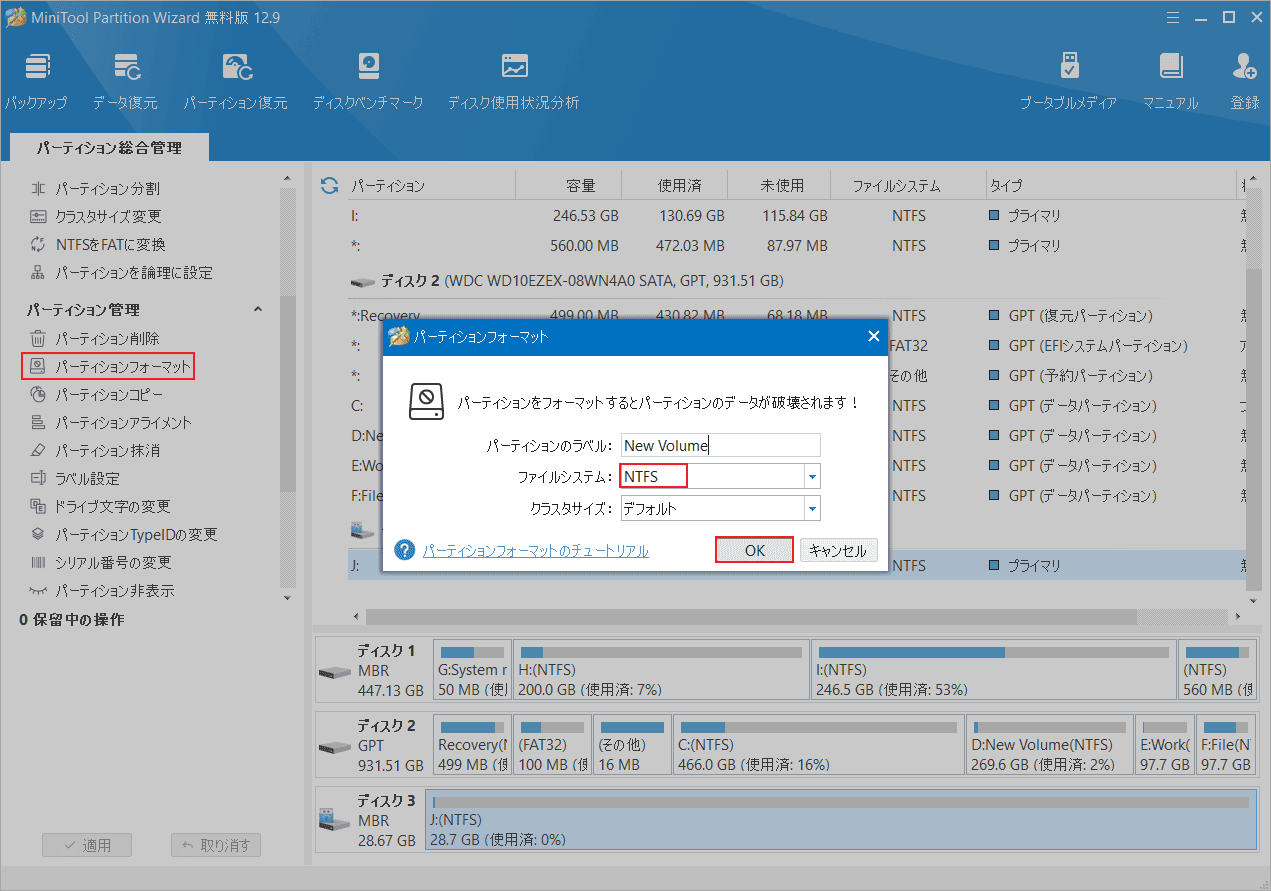
Task: Edit the パーティションのラベル field
Action: coord(720,445)
